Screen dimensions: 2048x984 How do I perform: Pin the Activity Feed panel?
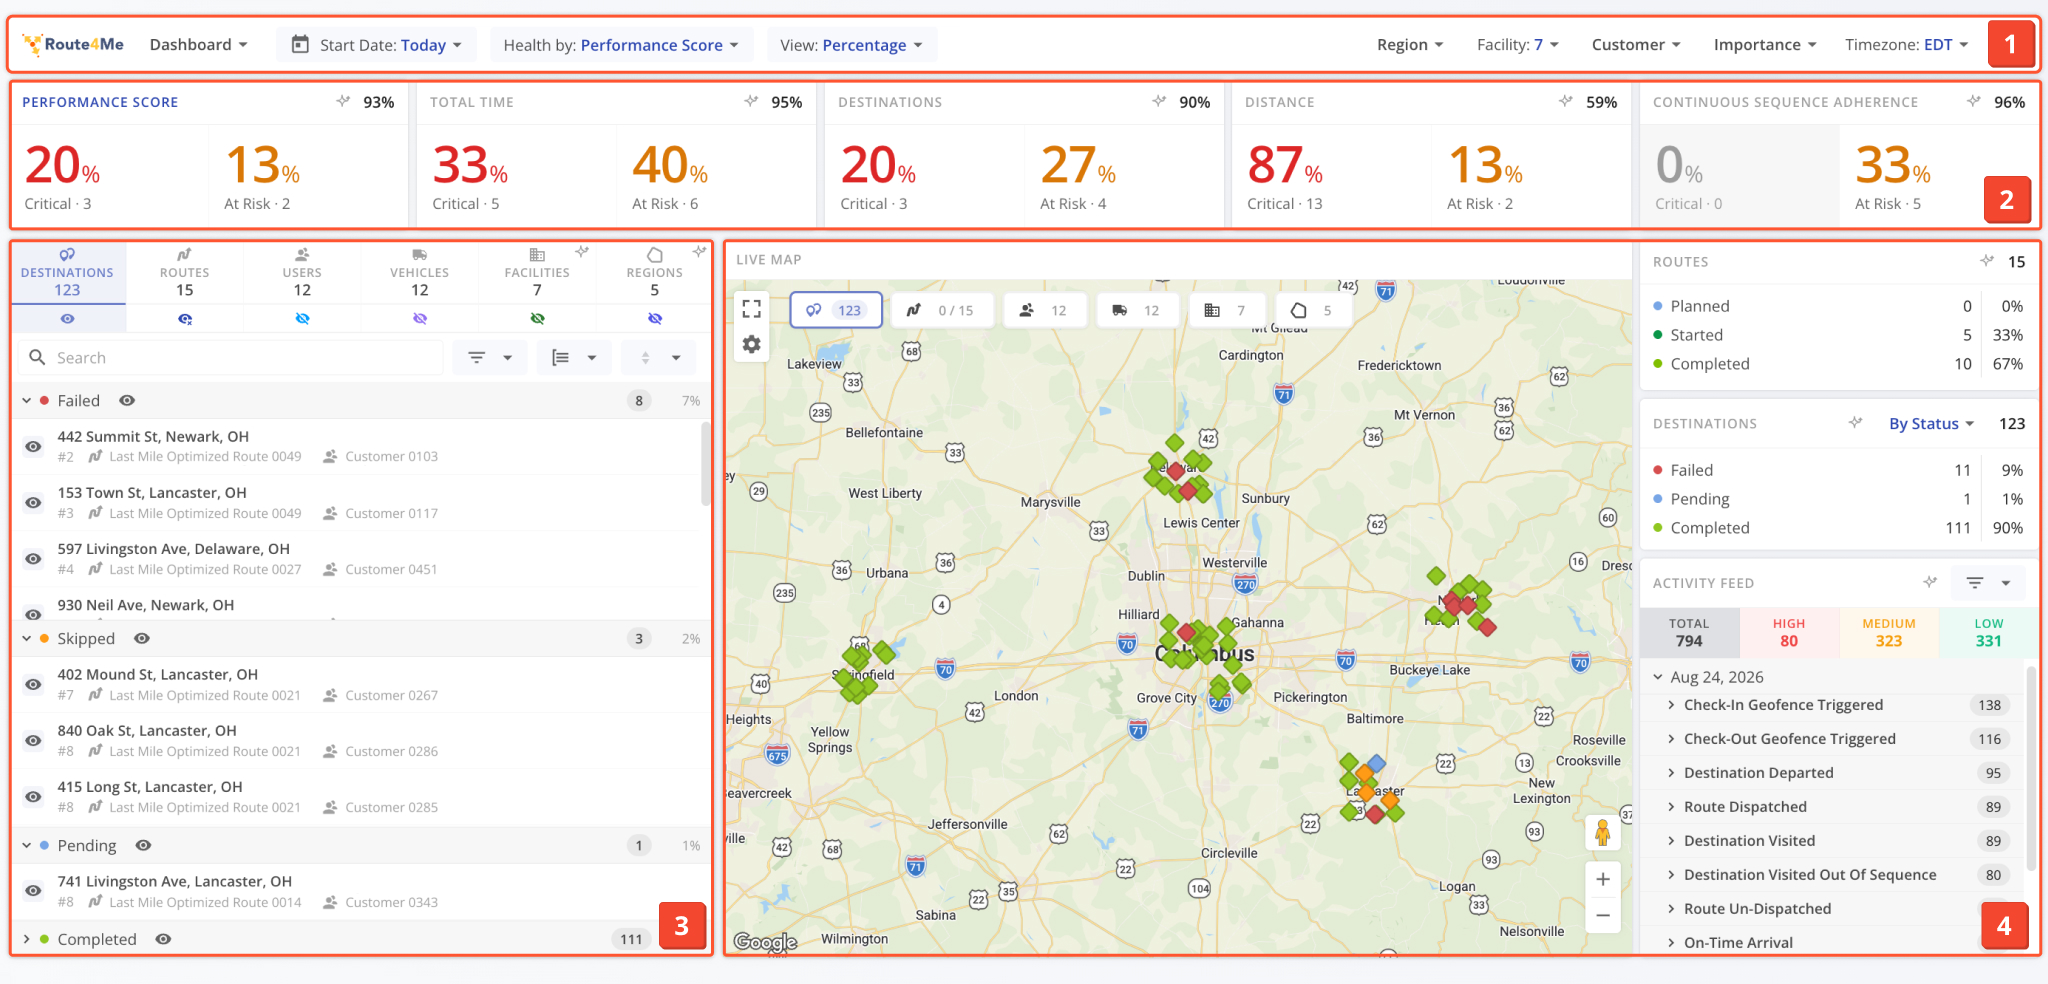click(x=1930, y=582)
